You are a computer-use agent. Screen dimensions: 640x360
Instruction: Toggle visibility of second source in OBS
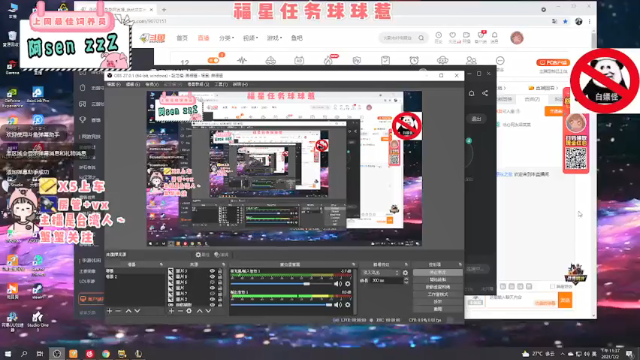click(212, 277)
